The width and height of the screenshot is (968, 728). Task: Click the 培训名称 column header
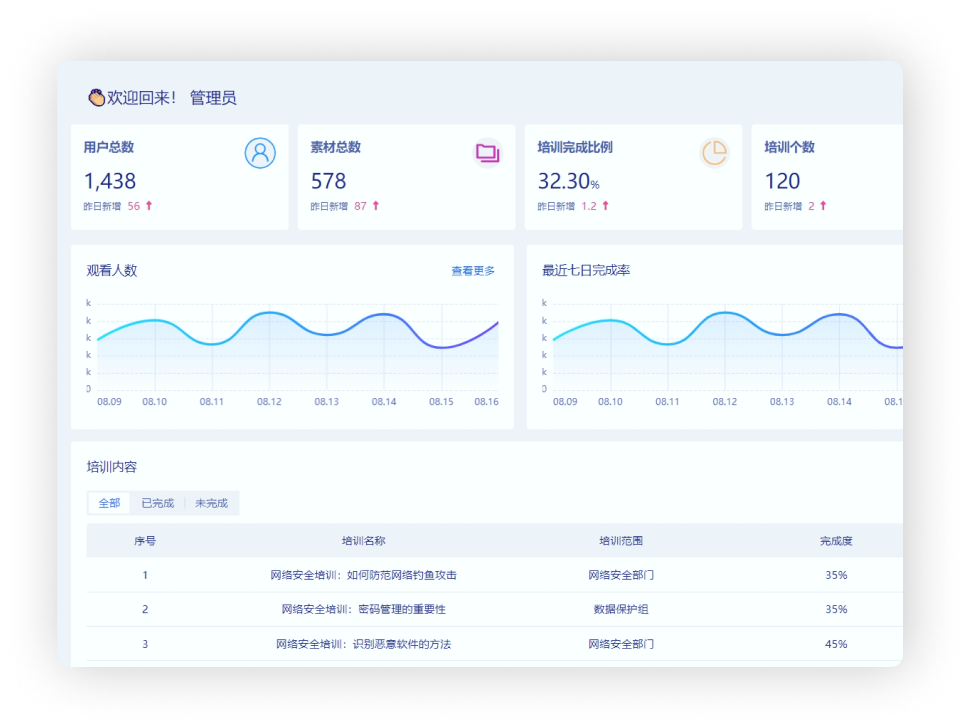[x=363, y=541]
